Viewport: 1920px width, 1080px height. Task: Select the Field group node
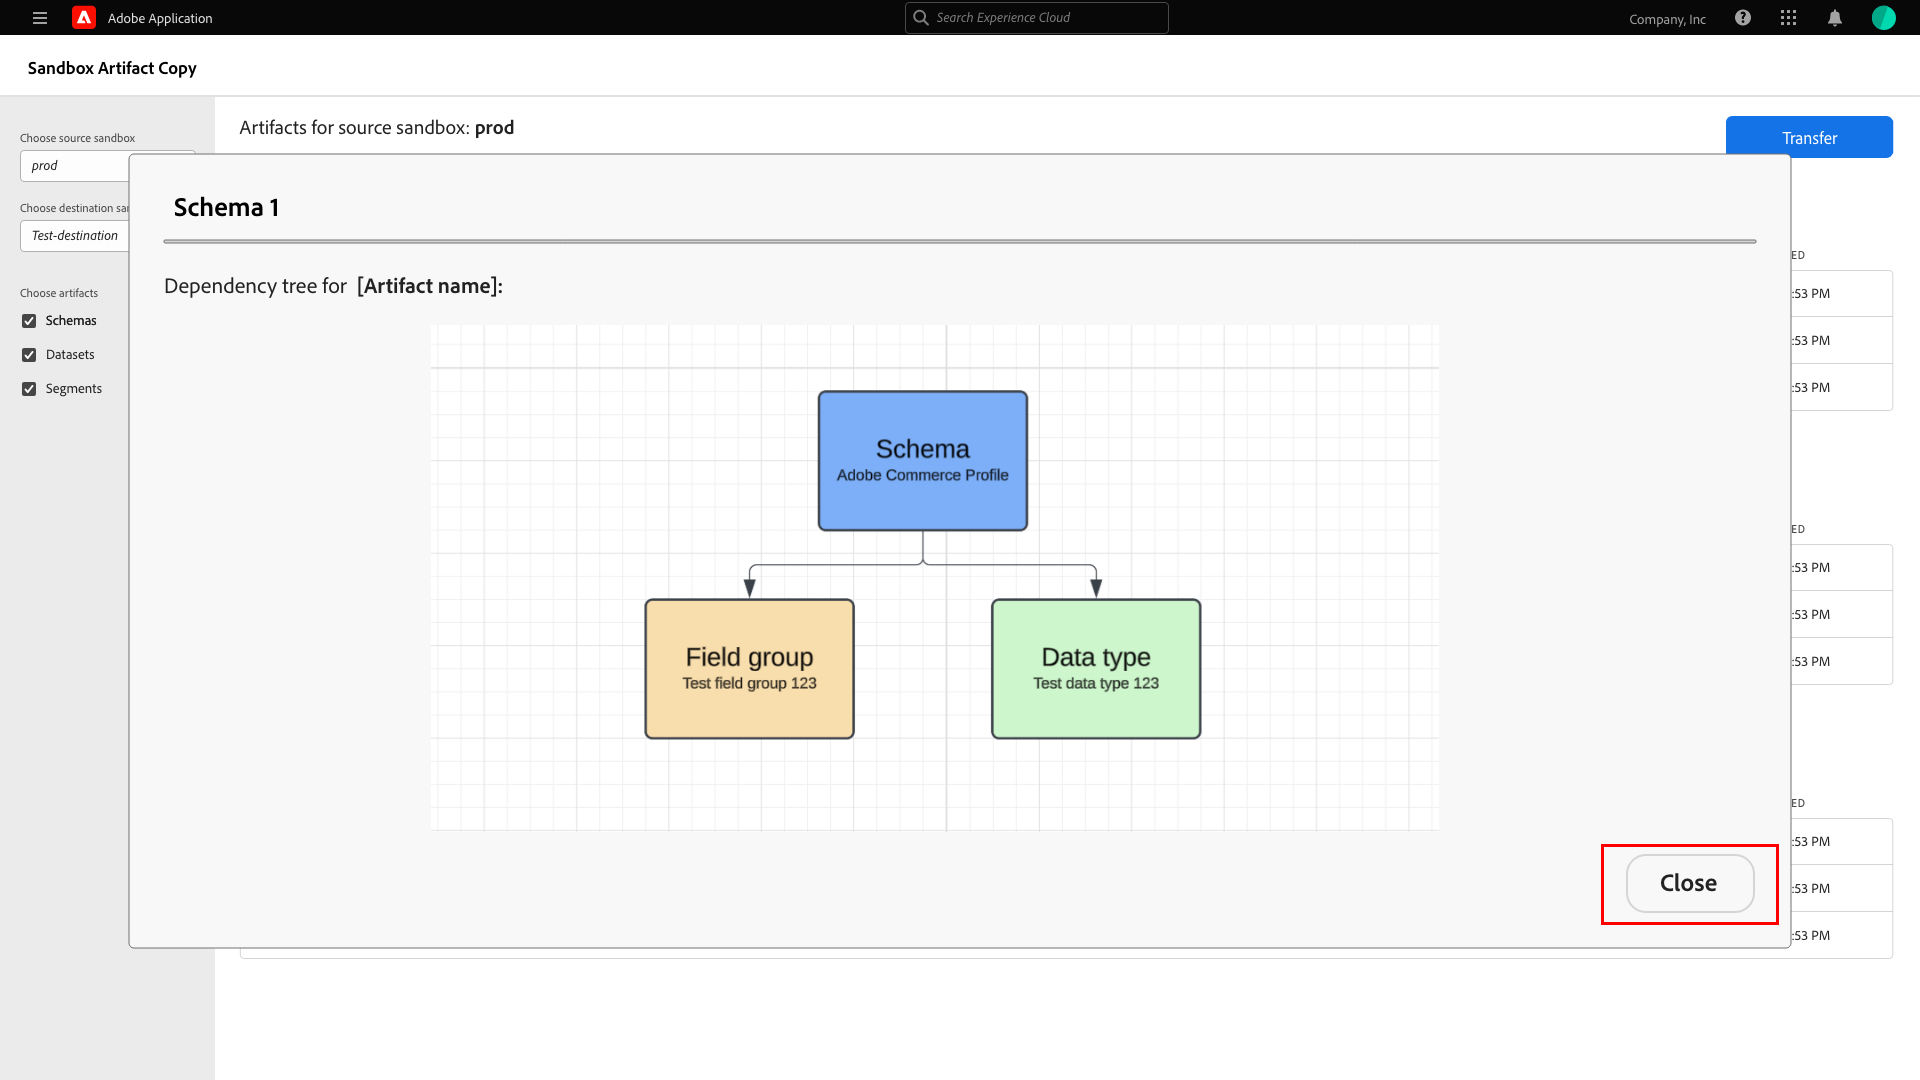[749, 669]
